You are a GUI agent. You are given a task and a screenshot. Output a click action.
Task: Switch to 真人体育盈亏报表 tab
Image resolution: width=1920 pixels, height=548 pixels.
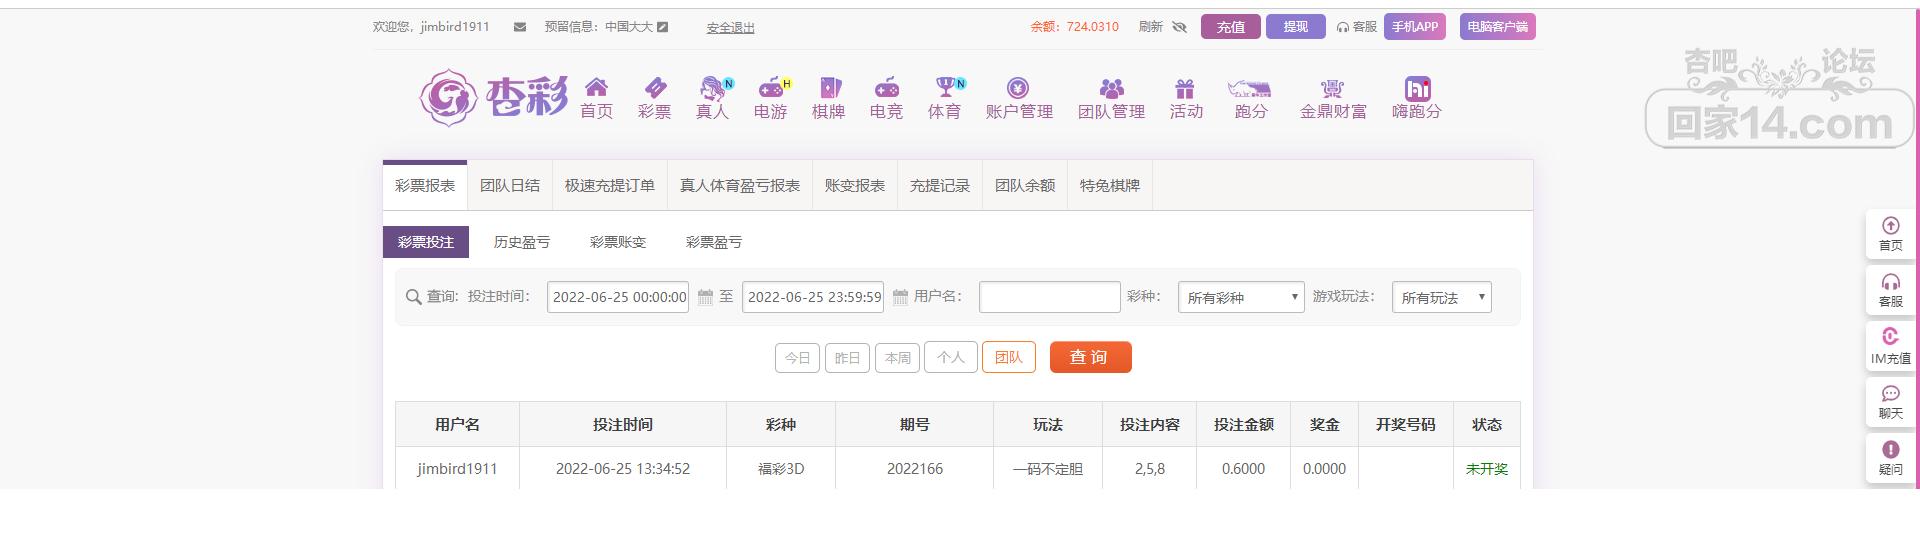740,186
